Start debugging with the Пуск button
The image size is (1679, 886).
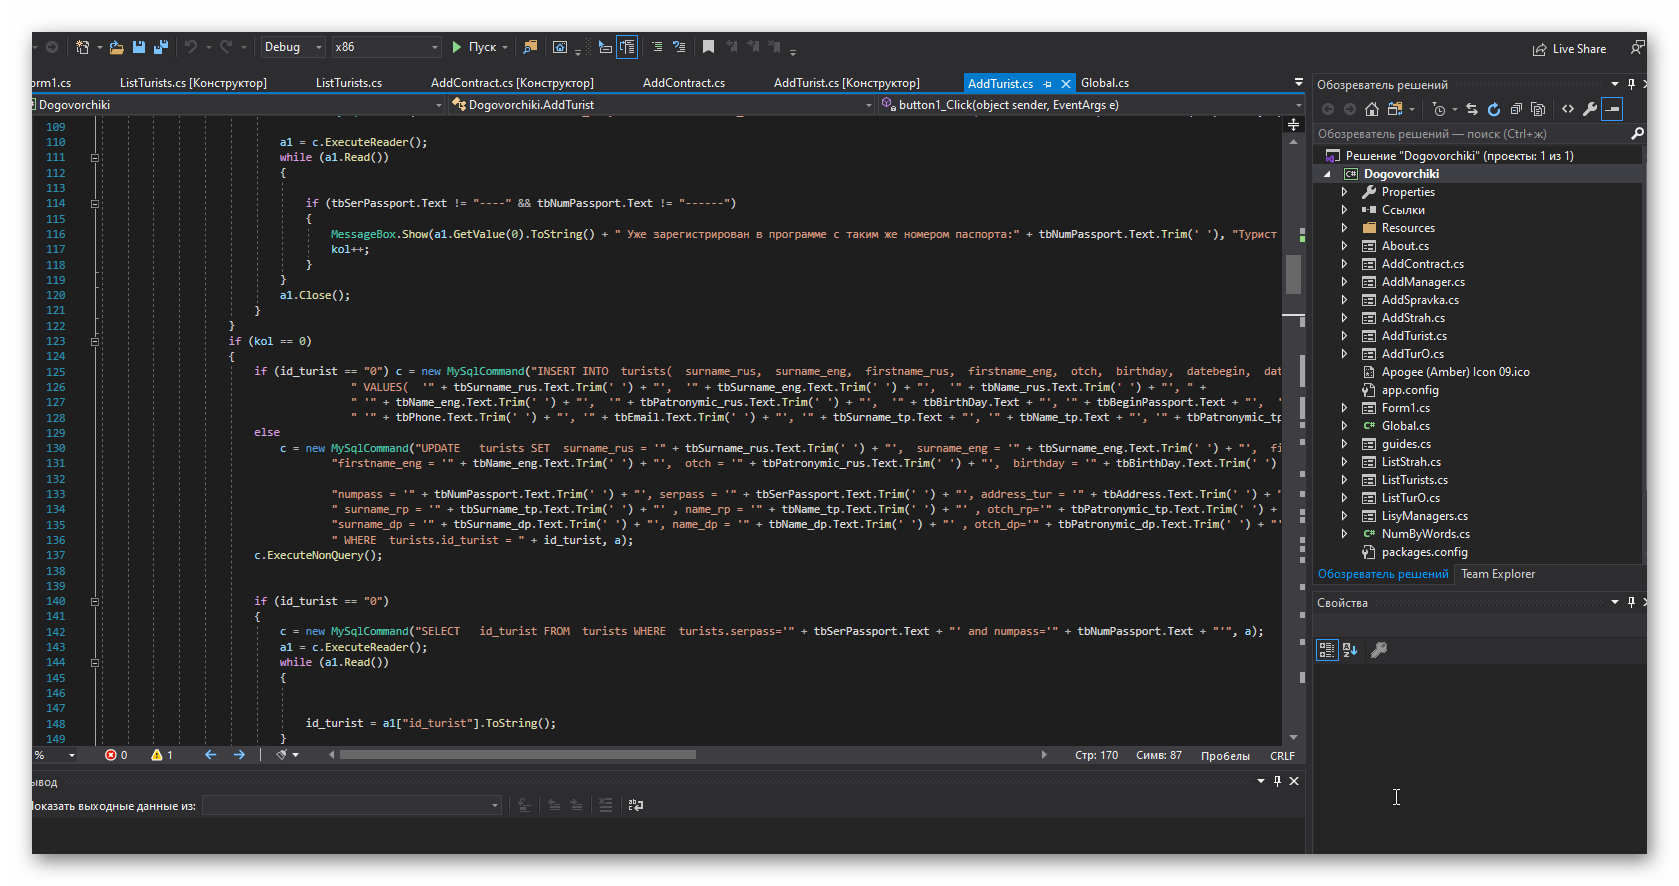pos(475,47)
